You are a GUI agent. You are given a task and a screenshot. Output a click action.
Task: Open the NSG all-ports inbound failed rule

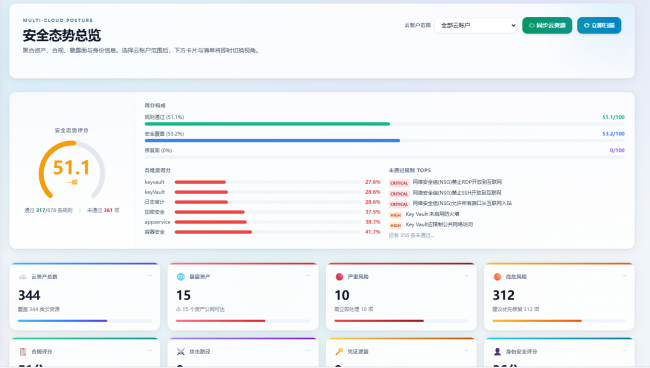(462, 203)
